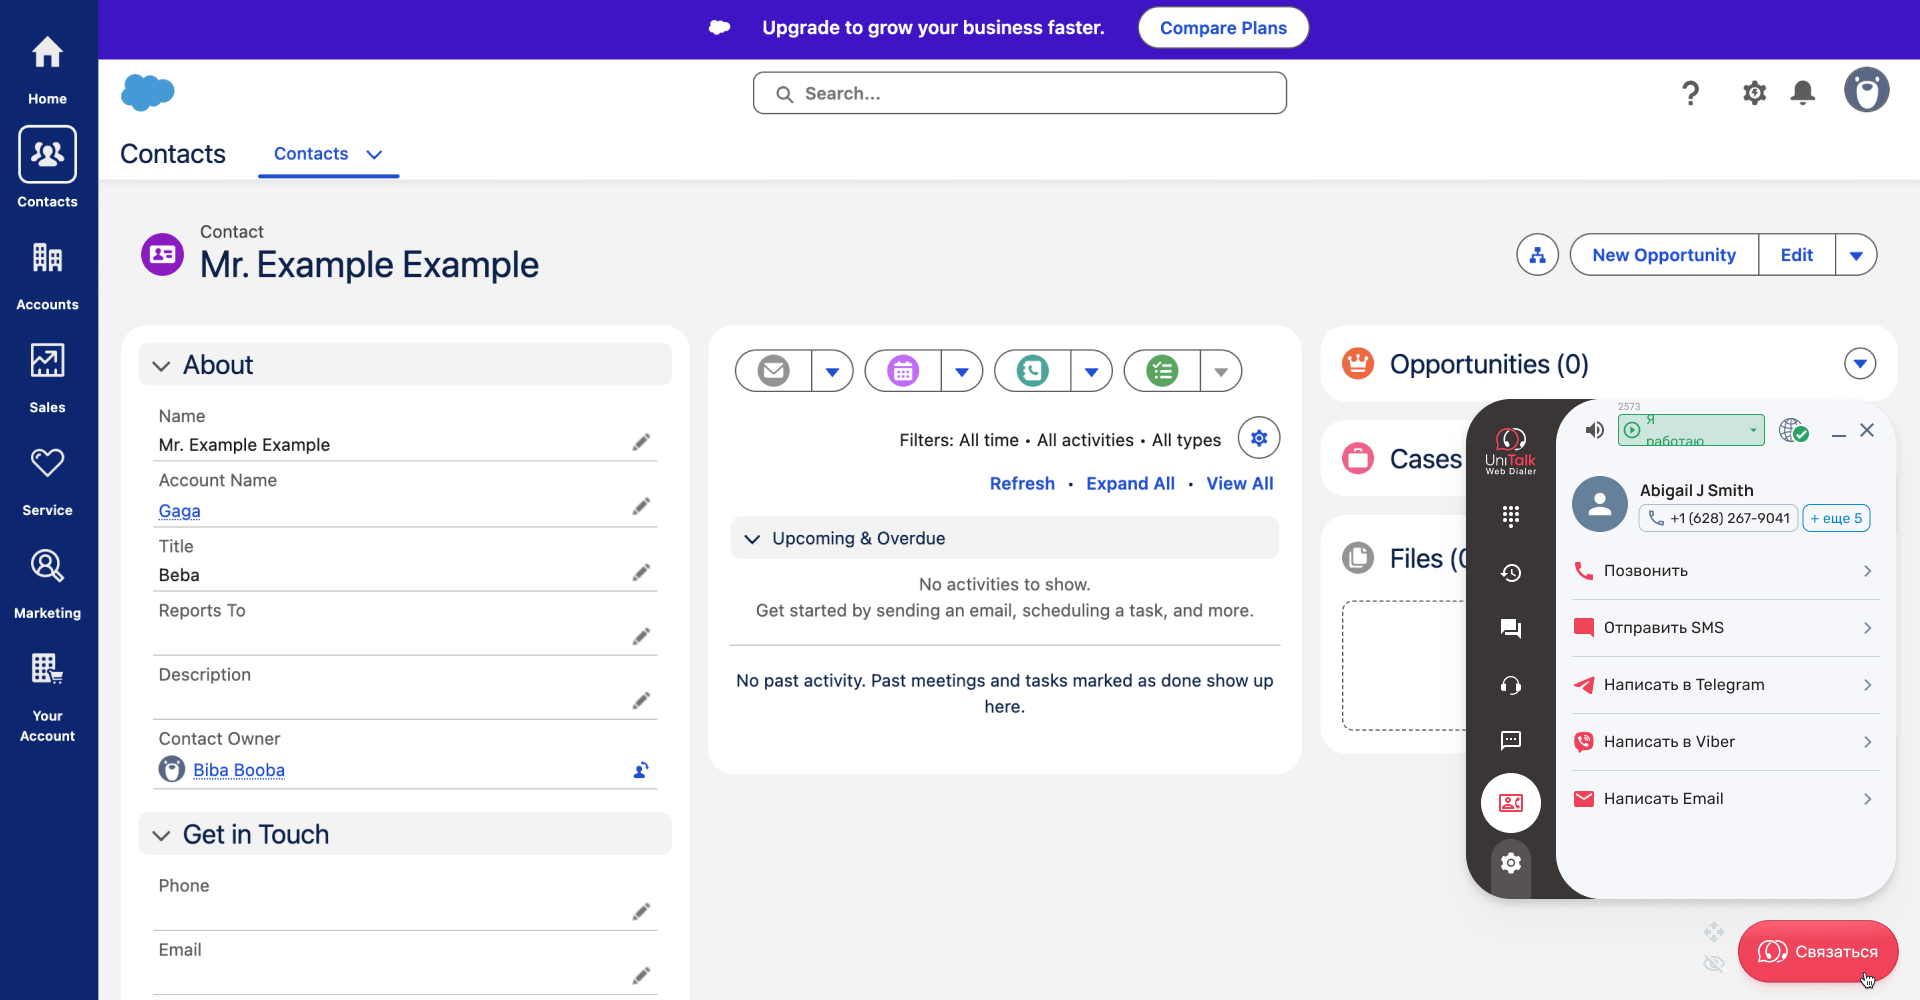Show more numbers via '+ еще 5'

pyautogui.click(x=1836, y=518)
